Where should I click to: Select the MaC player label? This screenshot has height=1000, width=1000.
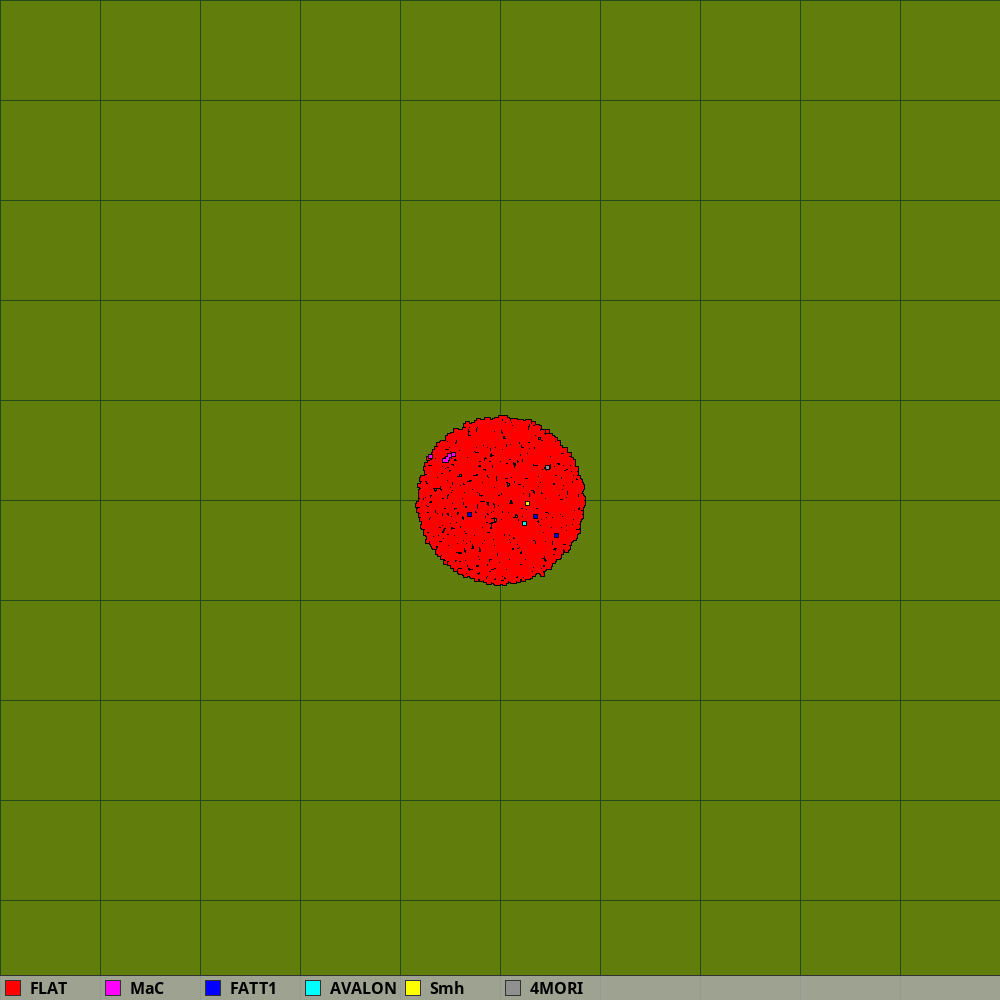(146, 988)
